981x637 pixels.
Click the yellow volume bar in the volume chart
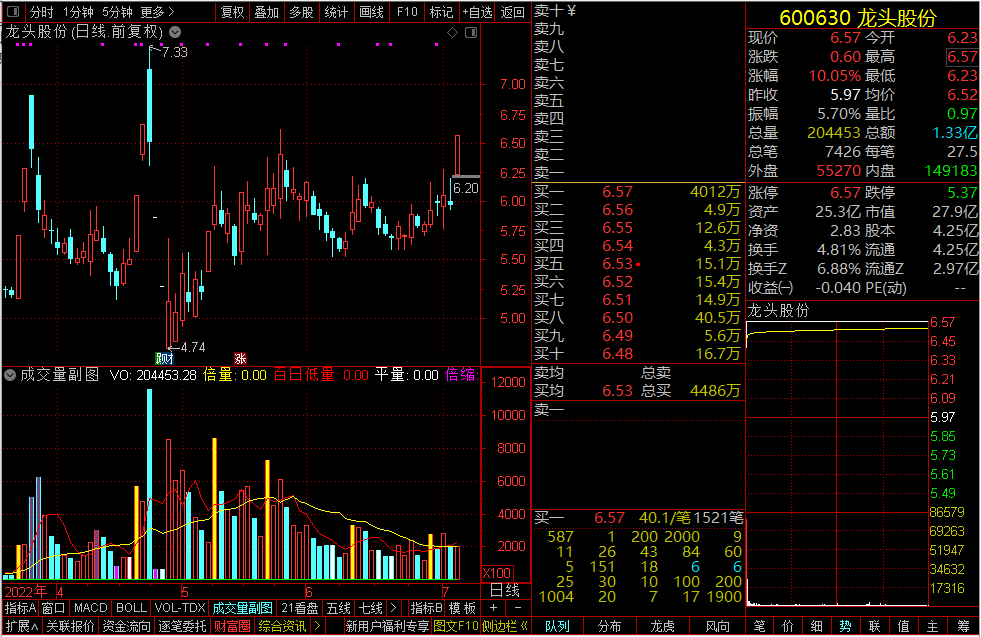268,520
